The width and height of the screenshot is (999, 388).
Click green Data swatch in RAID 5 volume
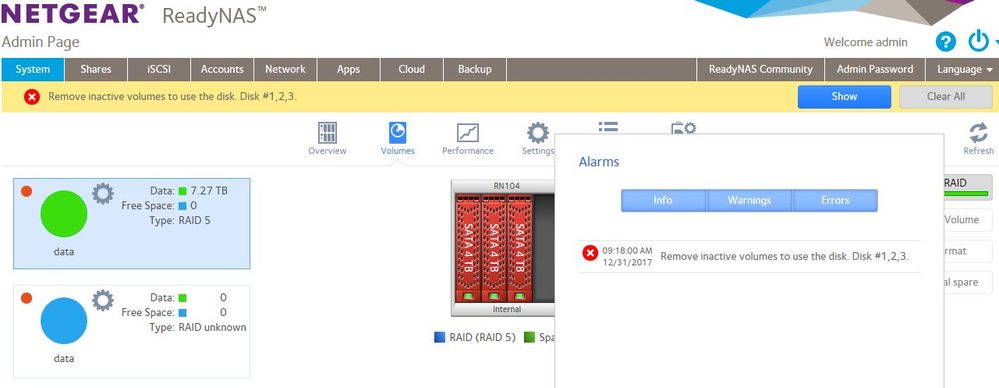(183, 190)
